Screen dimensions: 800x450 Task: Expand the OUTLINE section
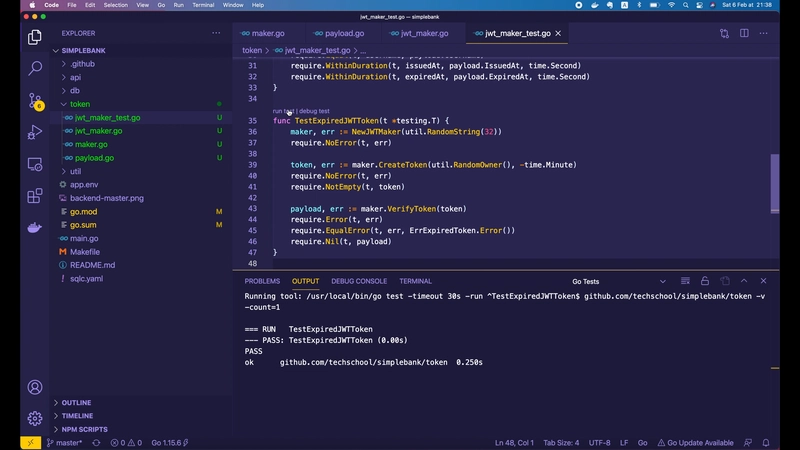tap(76, 403)
